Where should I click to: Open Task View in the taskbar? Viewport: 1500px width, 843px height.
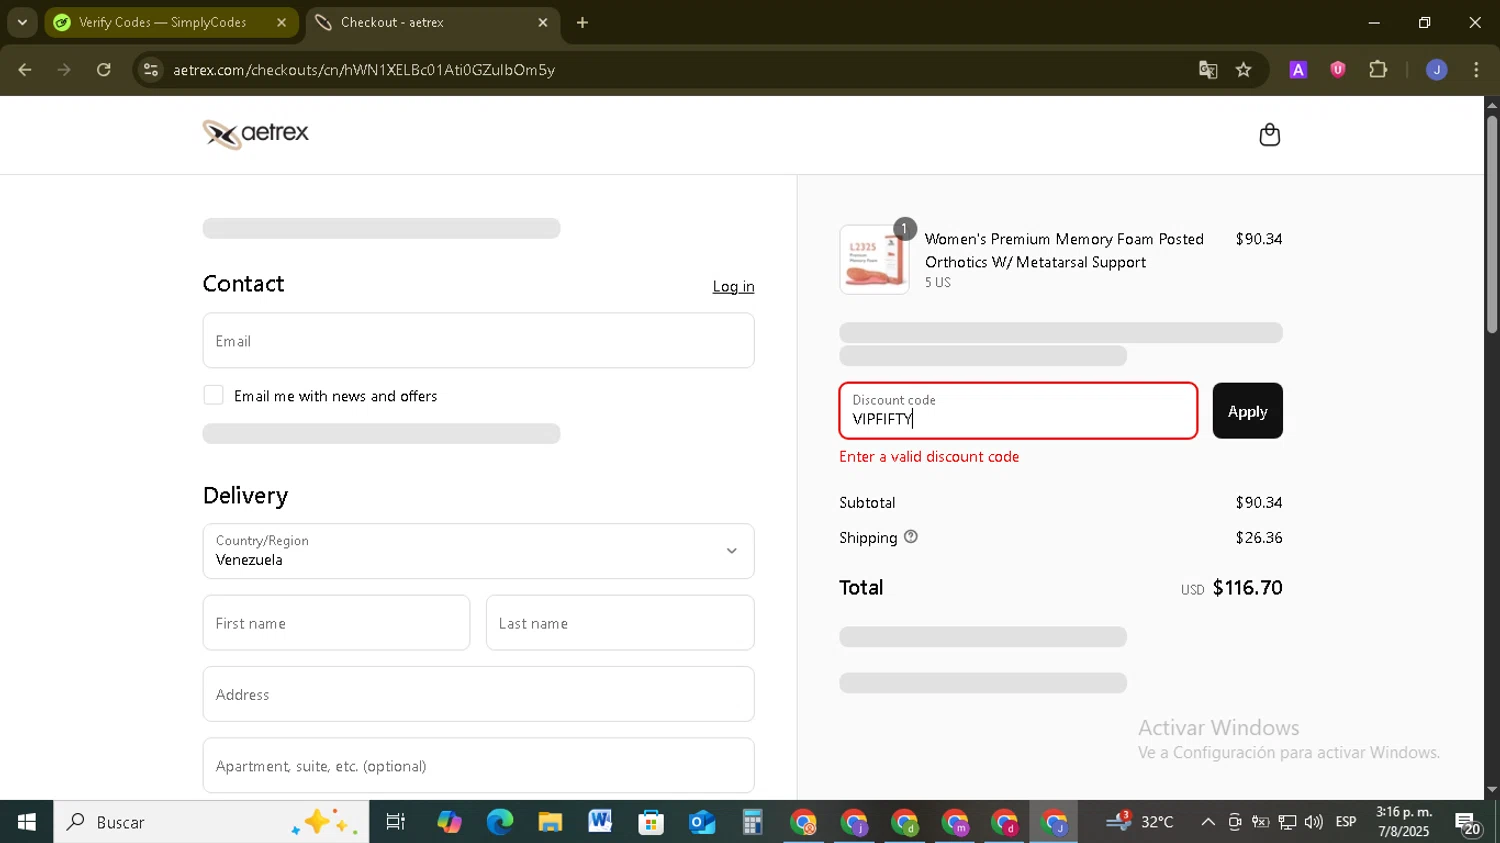coord(396,822)
